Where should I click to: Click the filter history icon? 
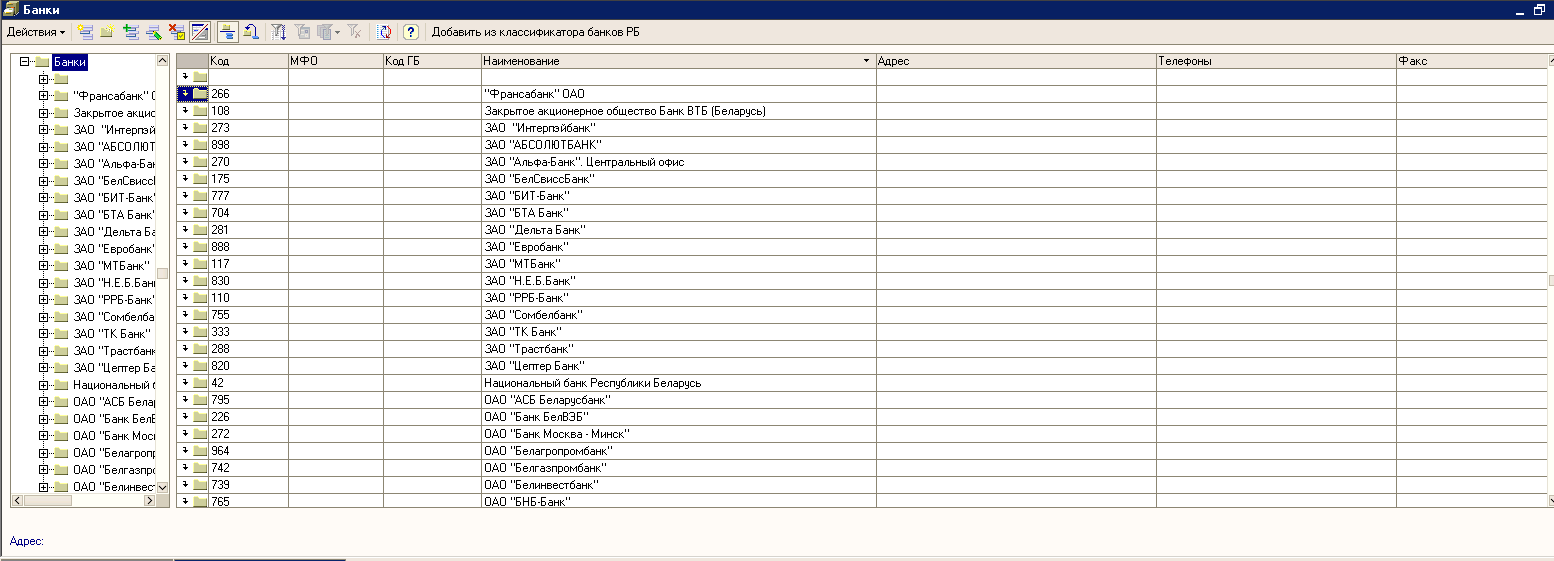click(x=323, y=32)
